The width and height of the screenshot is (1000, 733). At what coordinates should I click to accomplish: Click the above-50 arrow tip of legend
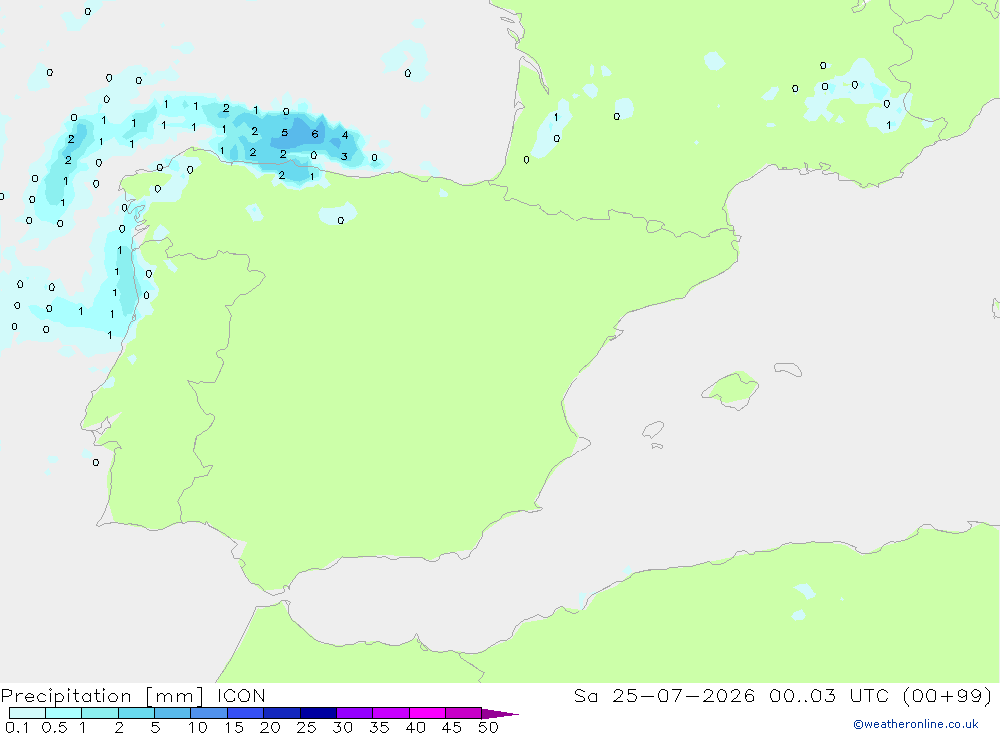point(500,713)
